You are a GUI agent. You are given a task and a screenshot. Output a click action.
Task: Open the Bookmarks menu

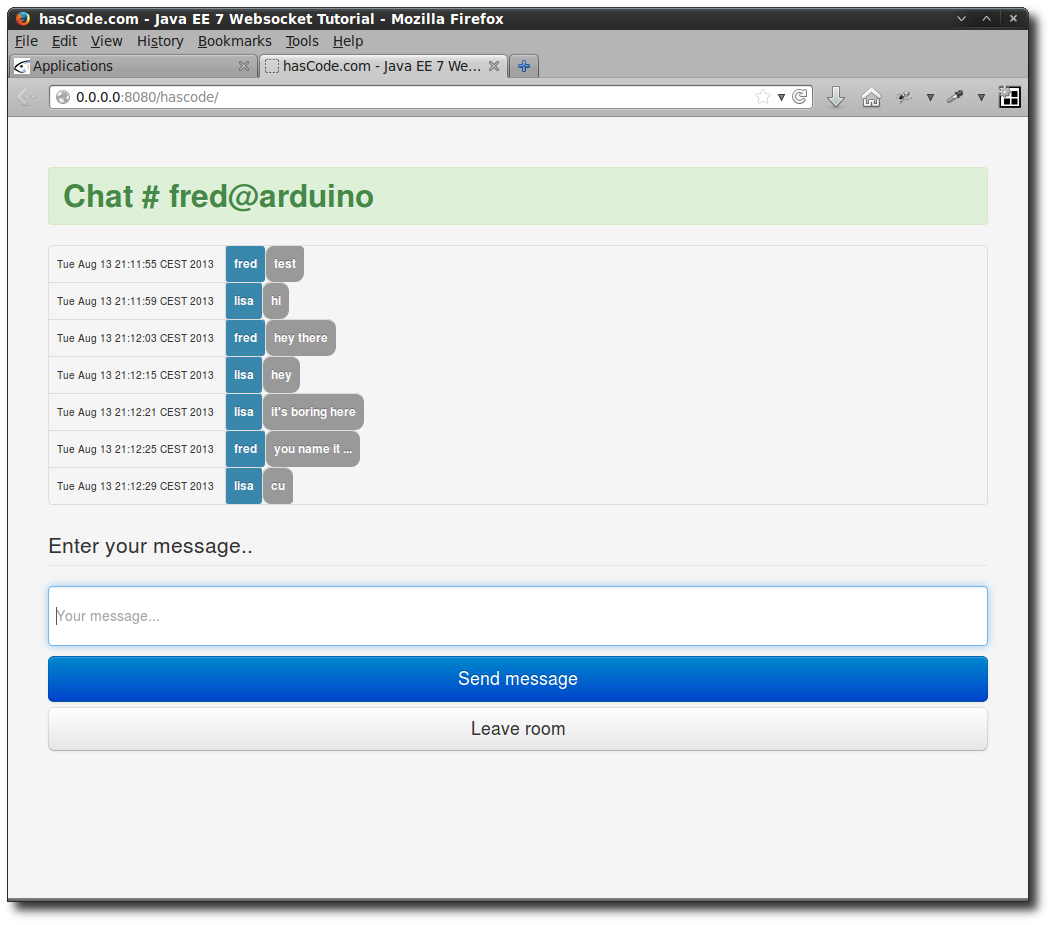click(234, 41)
